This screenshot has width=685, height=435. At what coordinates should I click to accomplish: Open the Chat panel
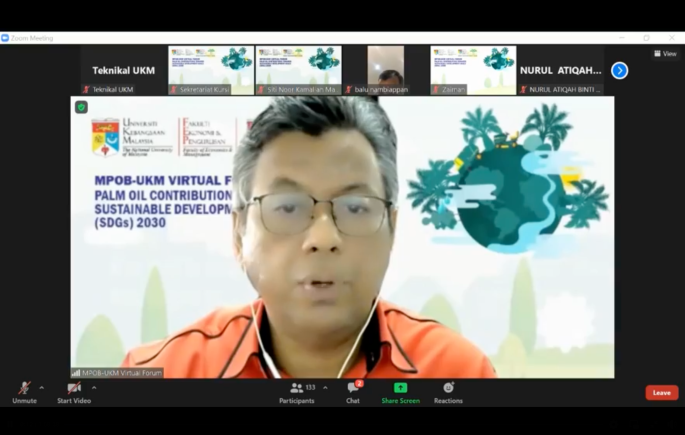(x=353, y=392)
